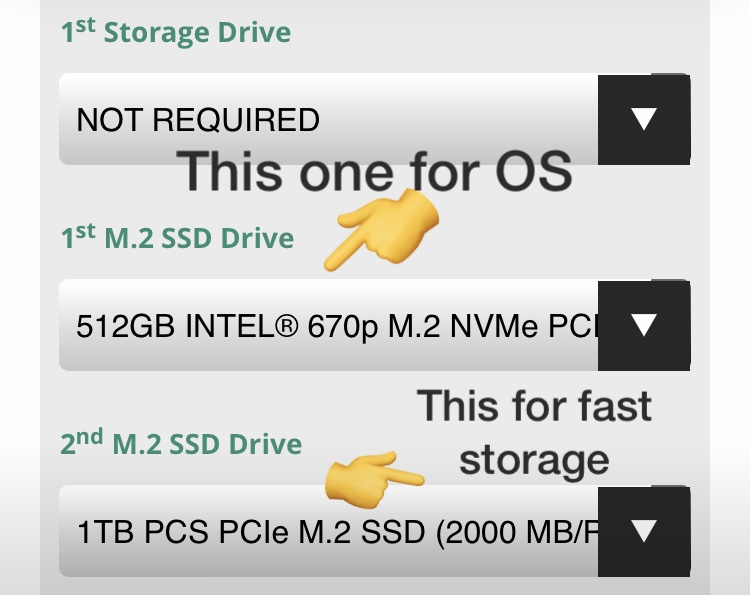Click the '2nd M.2 SSD Drive' heading
This screenshot has width=750, height=595.
181,443
